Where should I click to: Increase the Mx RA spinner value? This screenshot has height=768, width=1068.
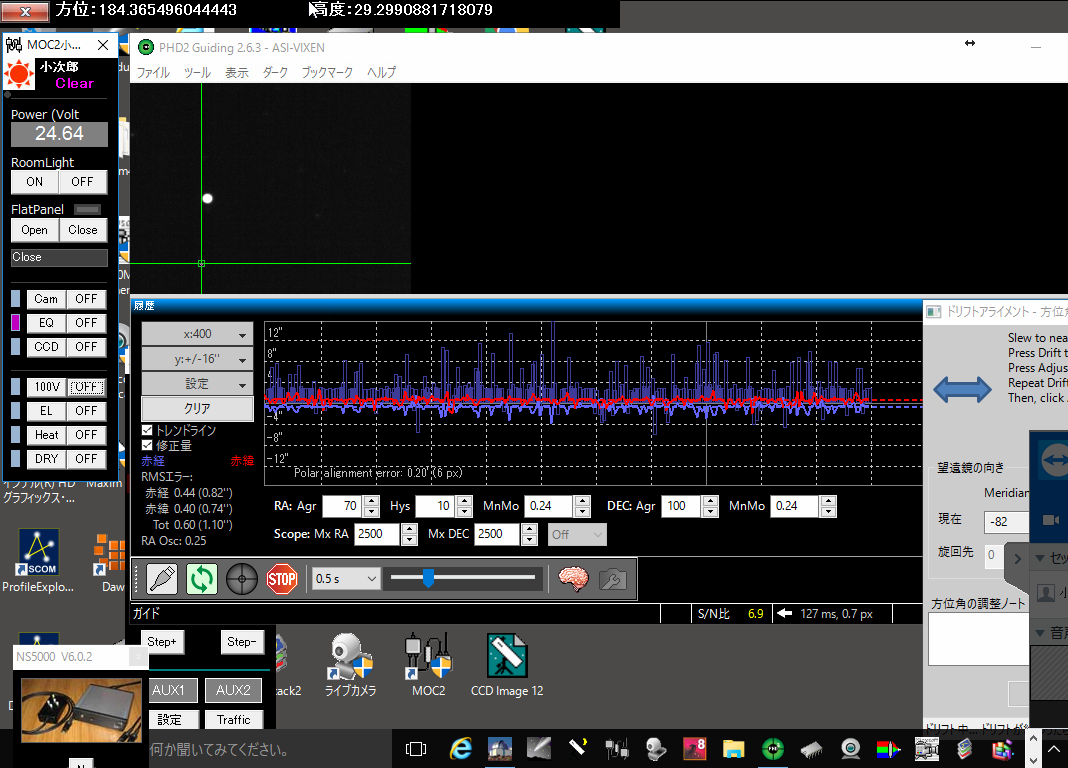coord(409,529)
